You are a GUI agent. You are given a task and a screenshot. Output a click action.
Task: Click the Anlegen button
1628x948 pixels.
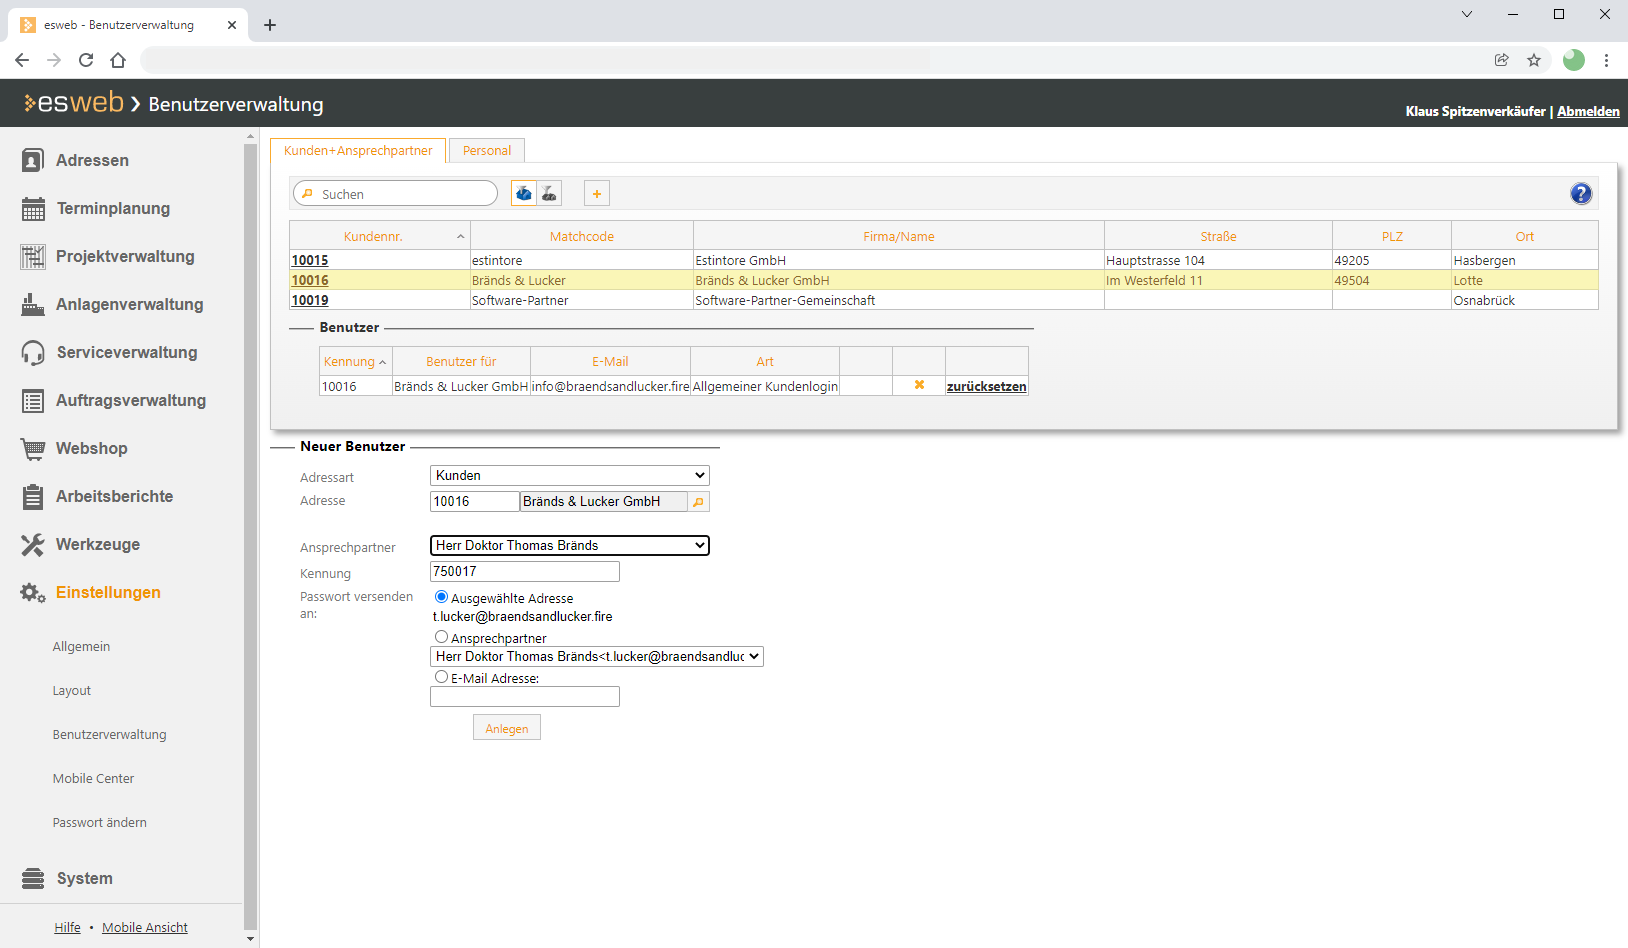click(506, 728)
